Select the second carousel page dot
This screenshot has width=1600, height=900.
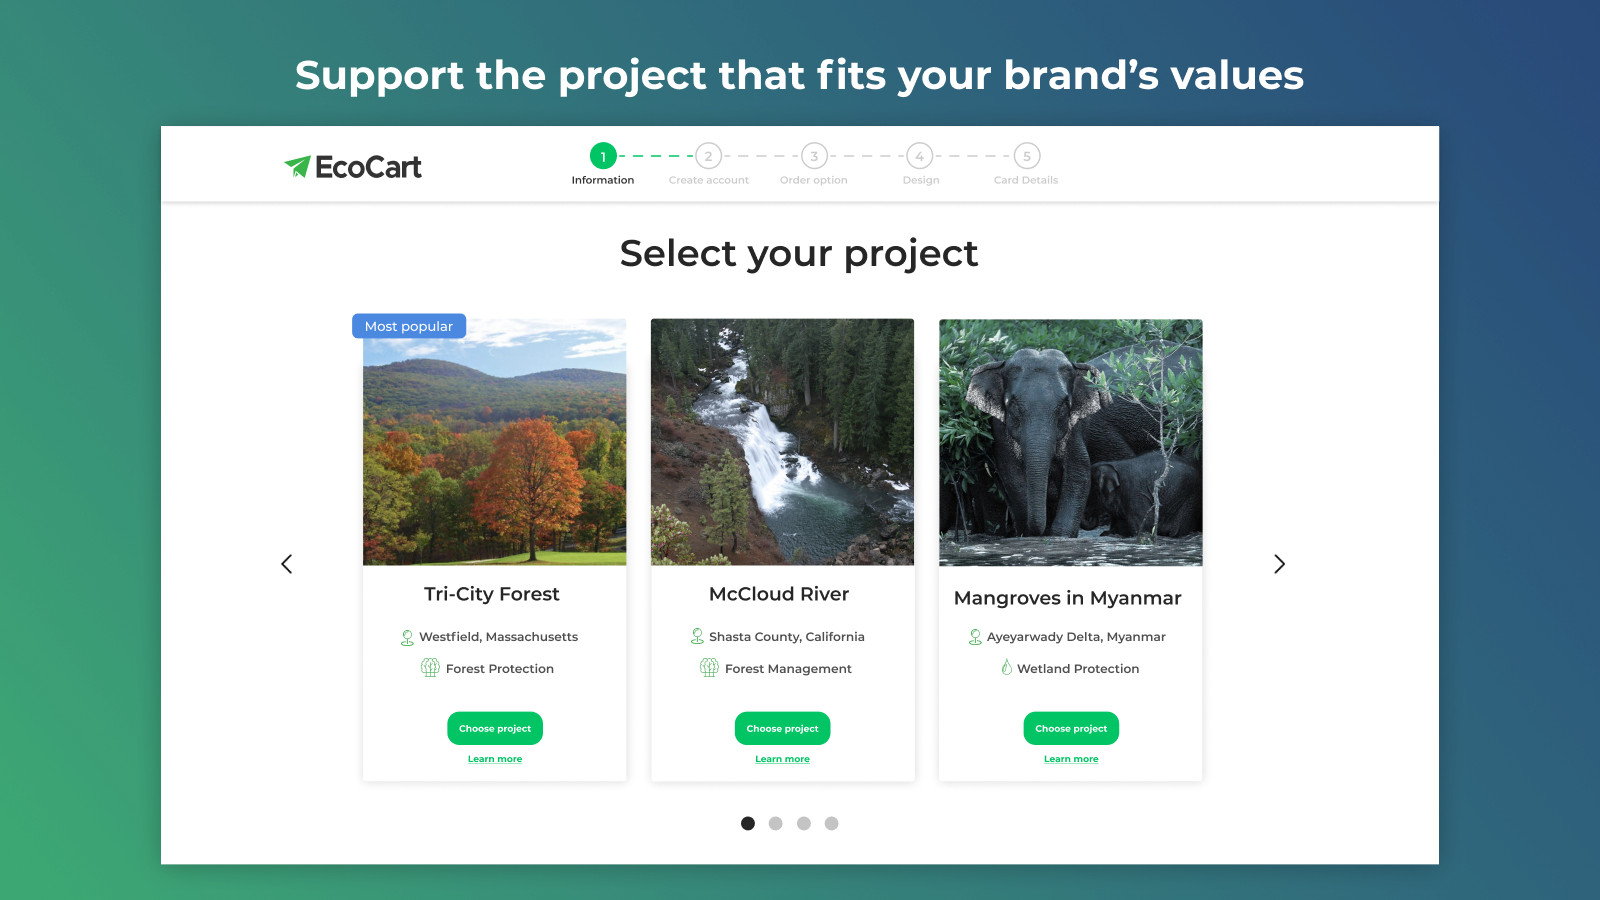tap(776, 823)
